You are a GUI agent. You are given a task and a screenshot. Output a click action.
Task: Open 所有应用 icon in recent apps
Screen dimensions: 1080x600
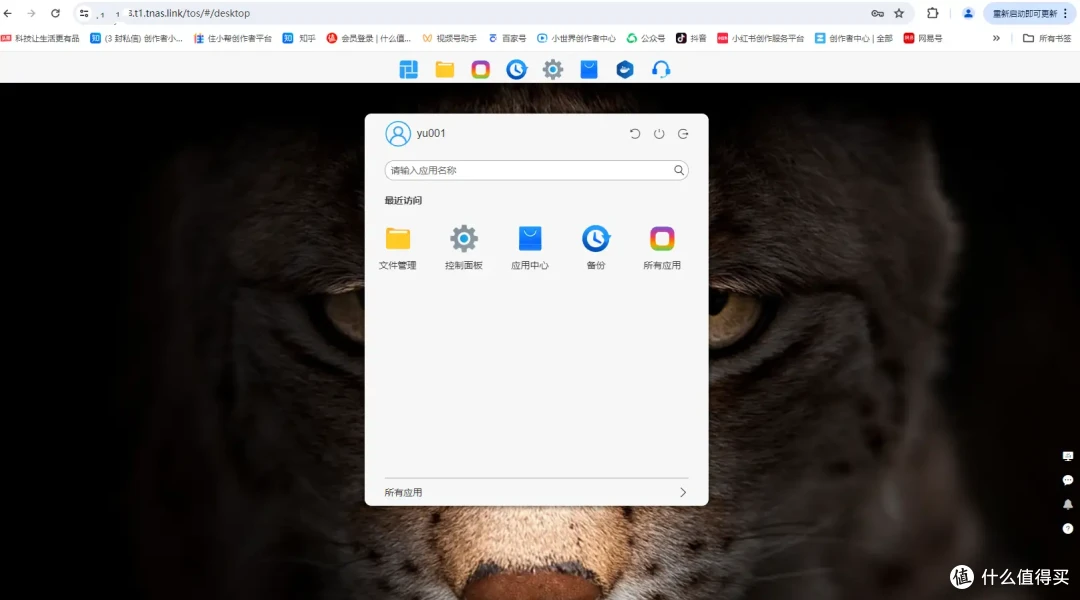(662, 248)
